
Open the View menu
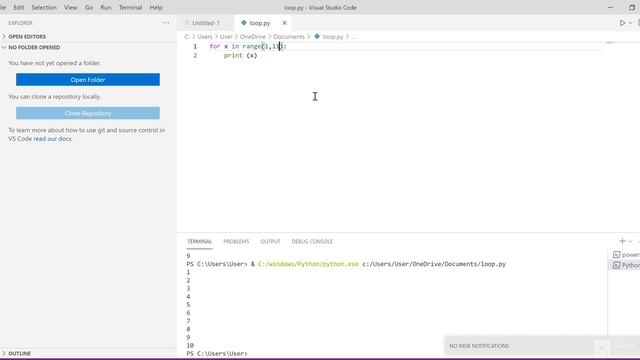[71, 7]
